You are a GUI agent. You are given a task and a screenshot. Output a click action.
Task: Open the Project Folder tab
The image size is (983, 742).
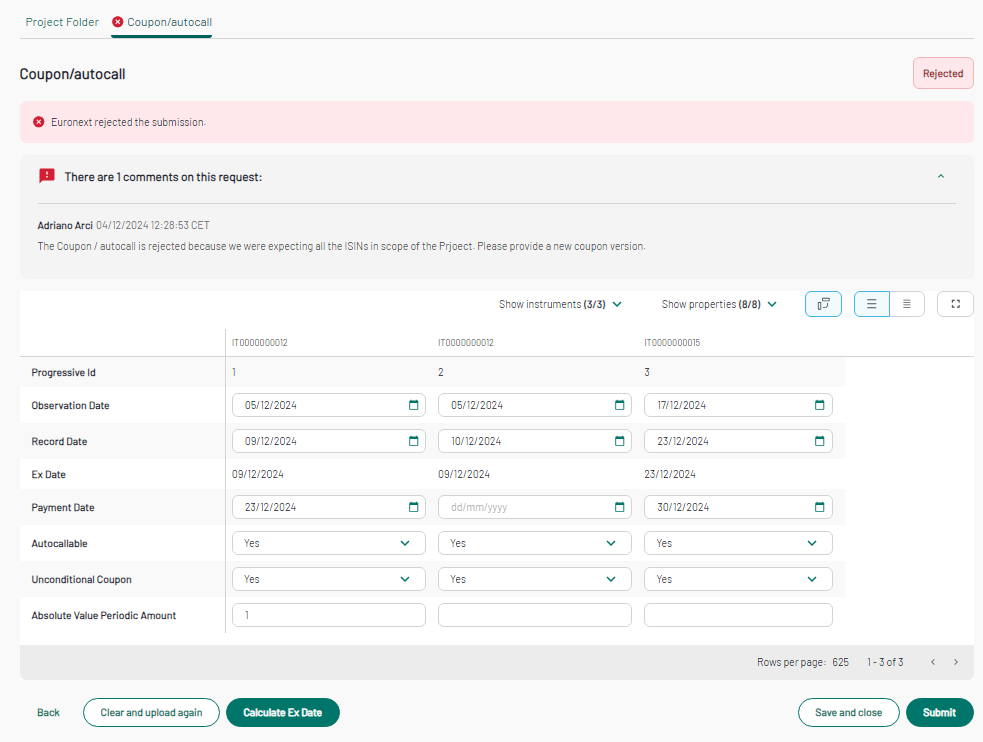[x=62, y=22]
